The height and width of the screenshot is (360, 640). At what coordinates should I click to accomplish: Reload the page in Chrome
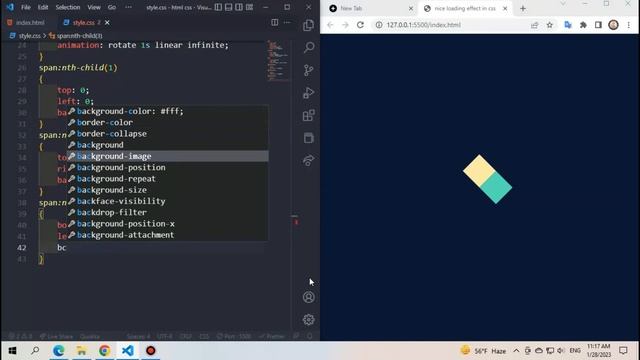pos(360,25)
